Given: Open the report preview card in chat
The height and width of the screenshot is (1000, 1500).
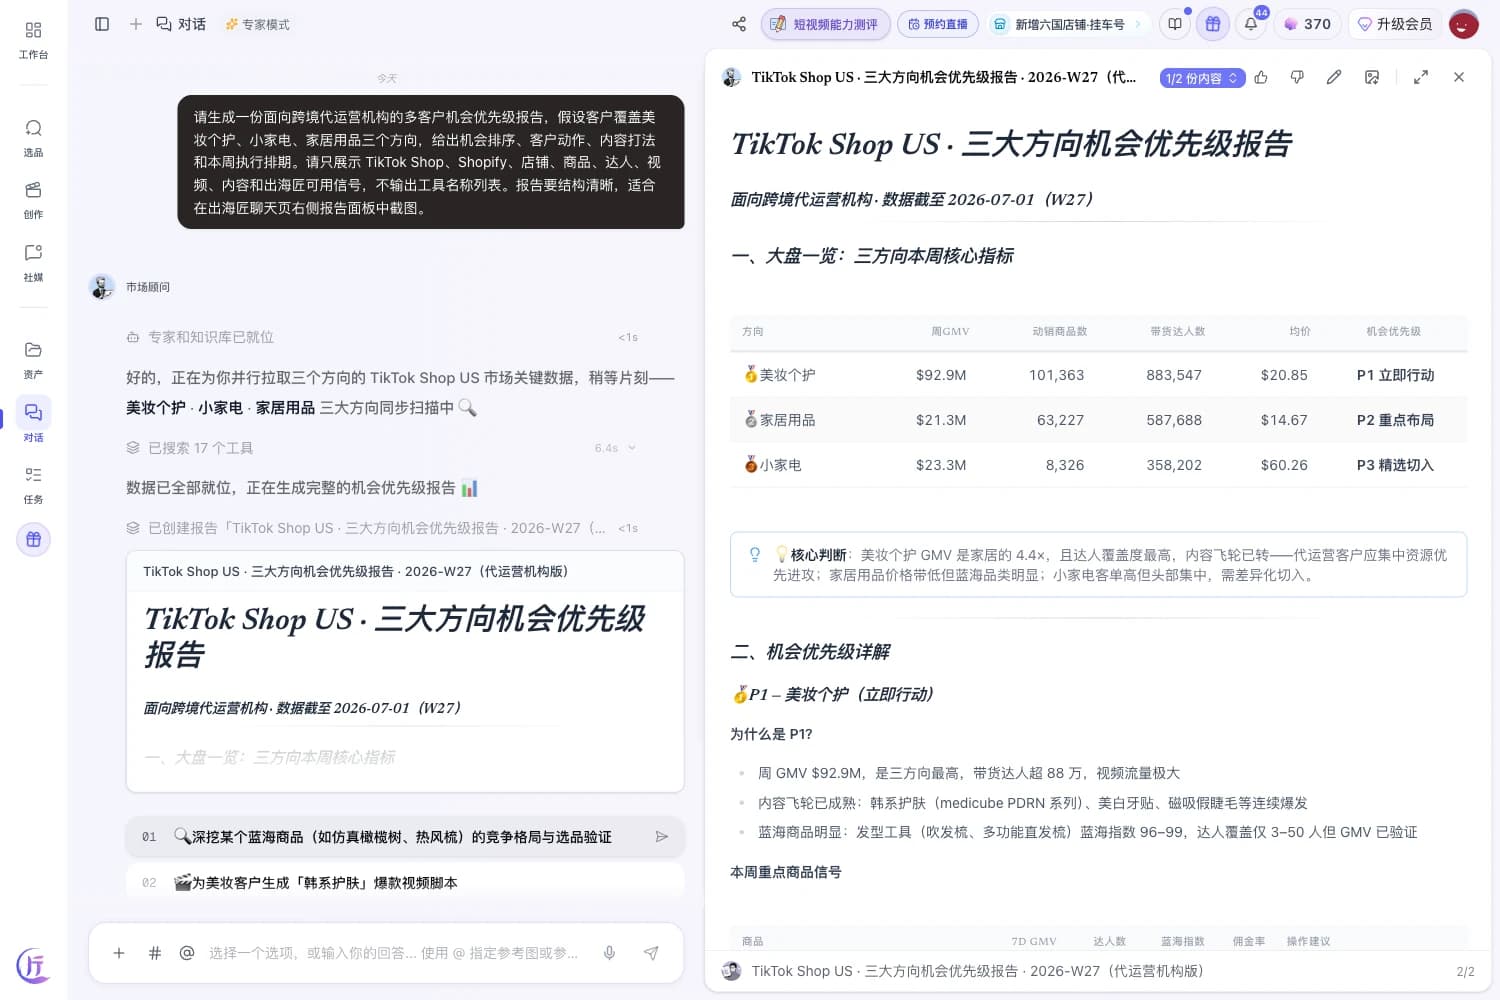Looking at the screenshot, I should pyautogui.click(x=405, y=671).
